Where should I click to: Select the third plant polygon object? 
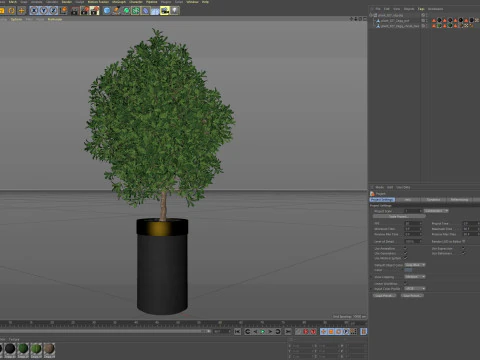[x=400, y=26]
